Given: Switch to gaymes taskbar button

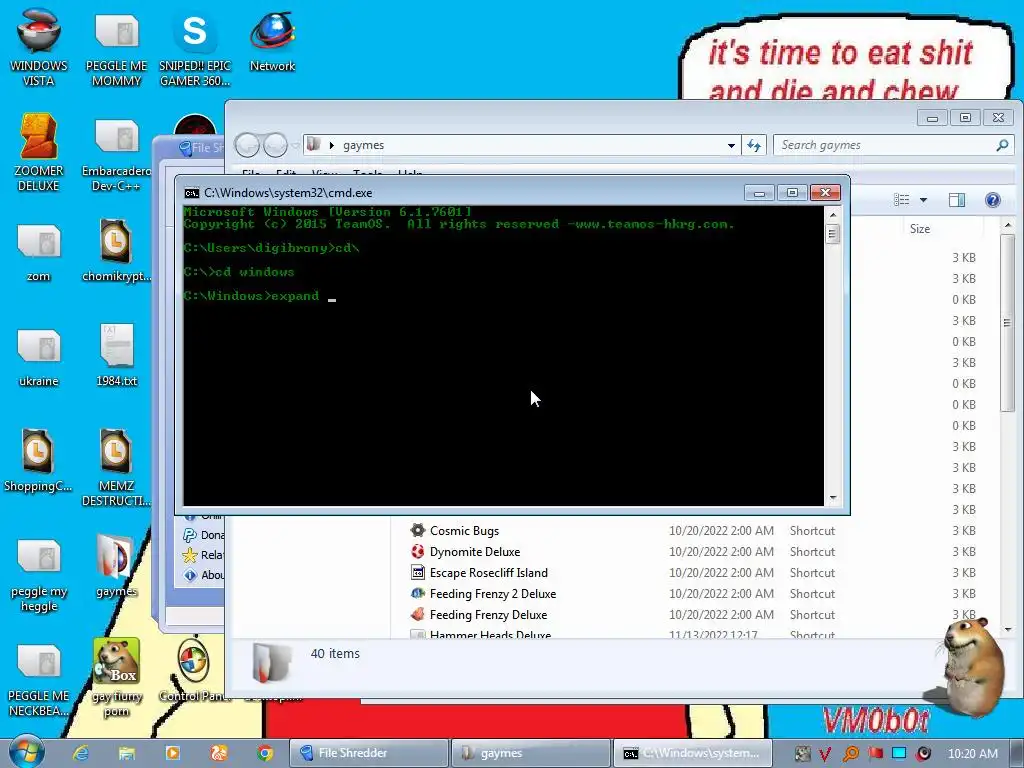Looking at the screenshot, I should coord(530,753).
